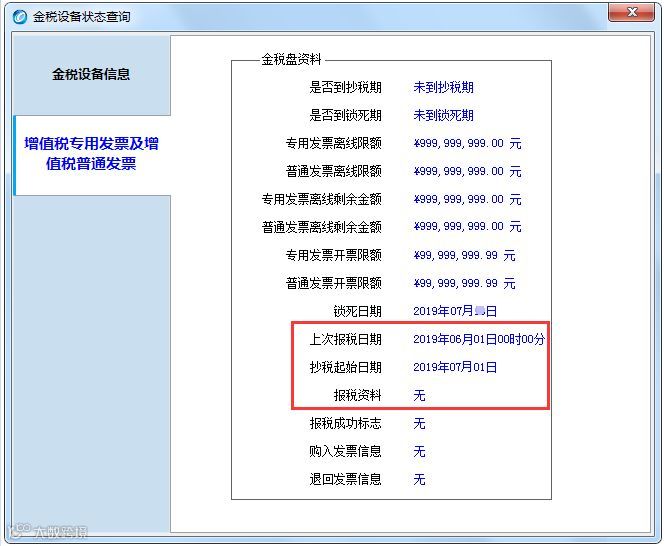This screenshot has width=664, height=546.
Task: Click the 金税盘资料 group title
Action: (291, 59)
